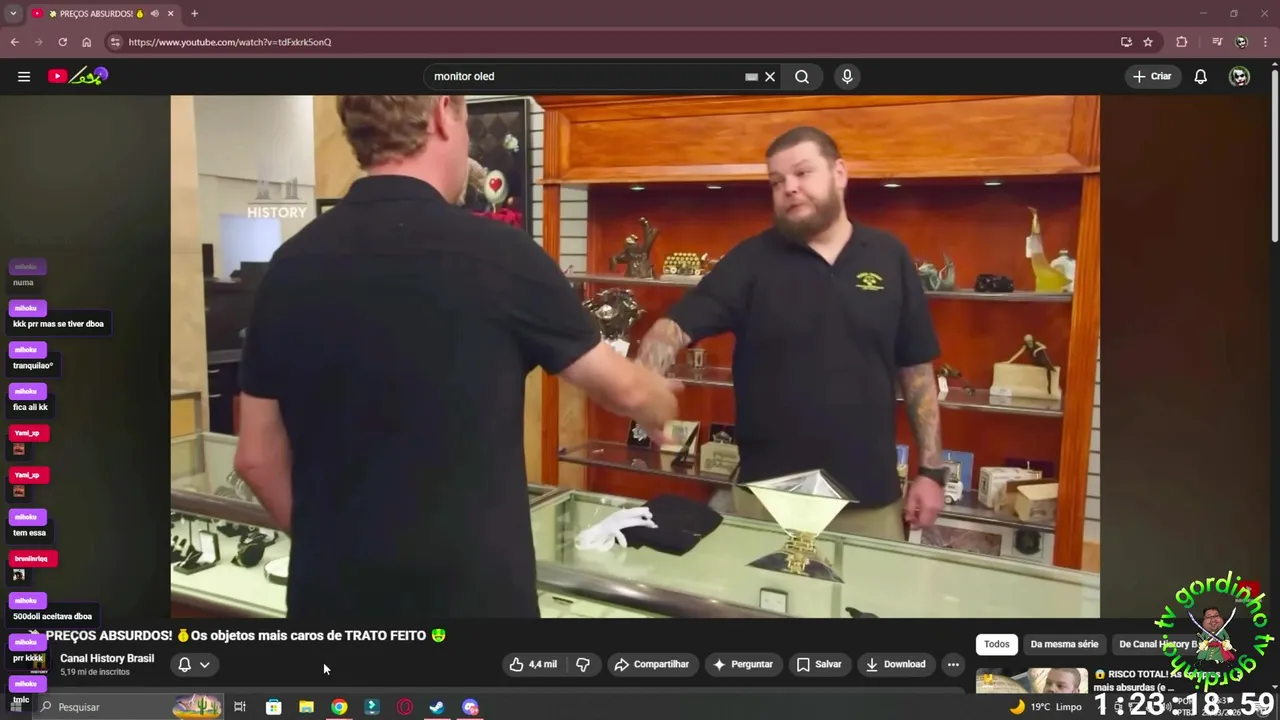Run search with the magnifier button

802,76
